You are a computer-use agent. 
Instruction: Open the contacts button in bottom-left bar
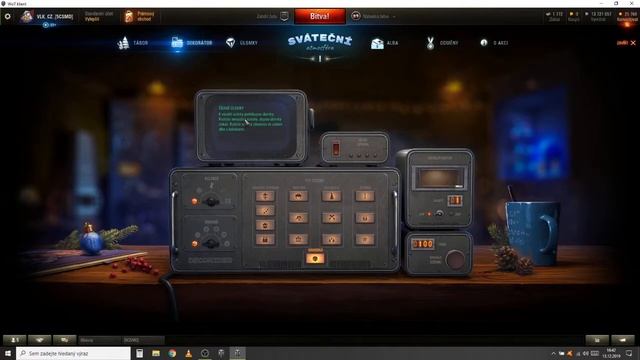pos(15,340)
